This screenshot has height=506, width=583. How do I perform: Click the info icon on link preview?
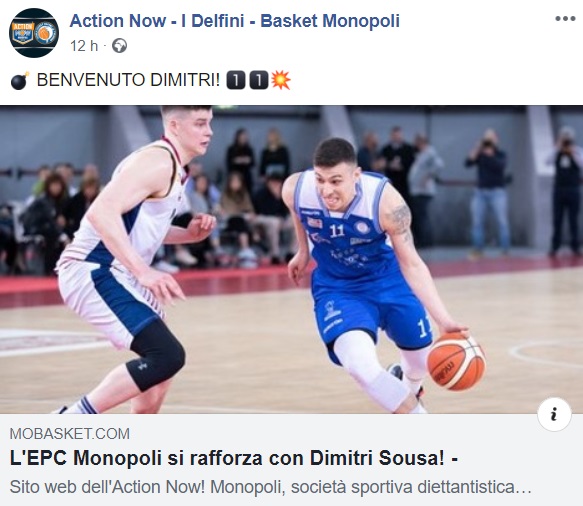pyautogui.click(x=554, y=414)
